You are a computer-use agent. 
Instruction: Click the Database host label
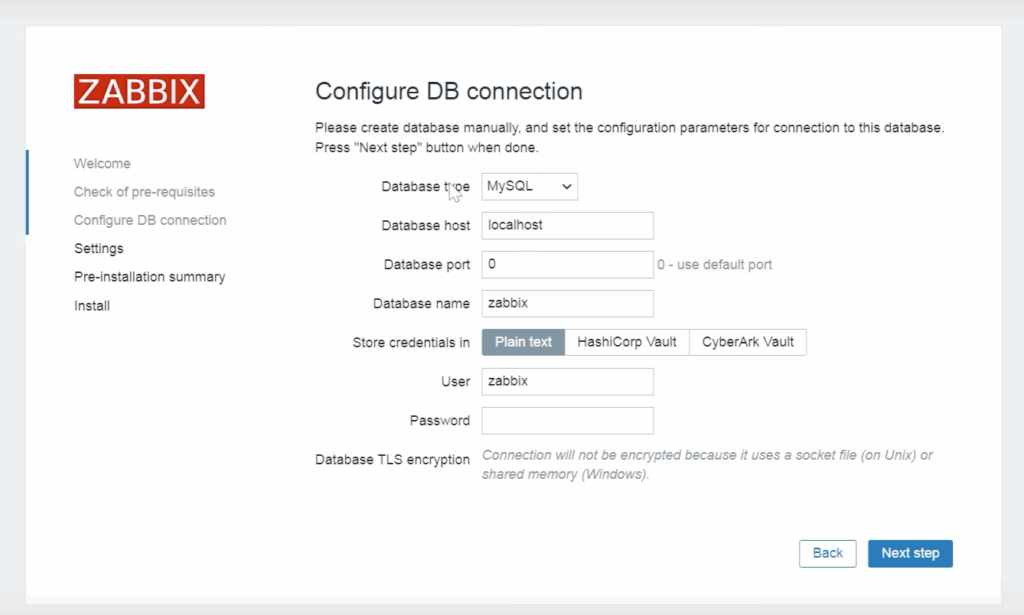tap(426, 226)
